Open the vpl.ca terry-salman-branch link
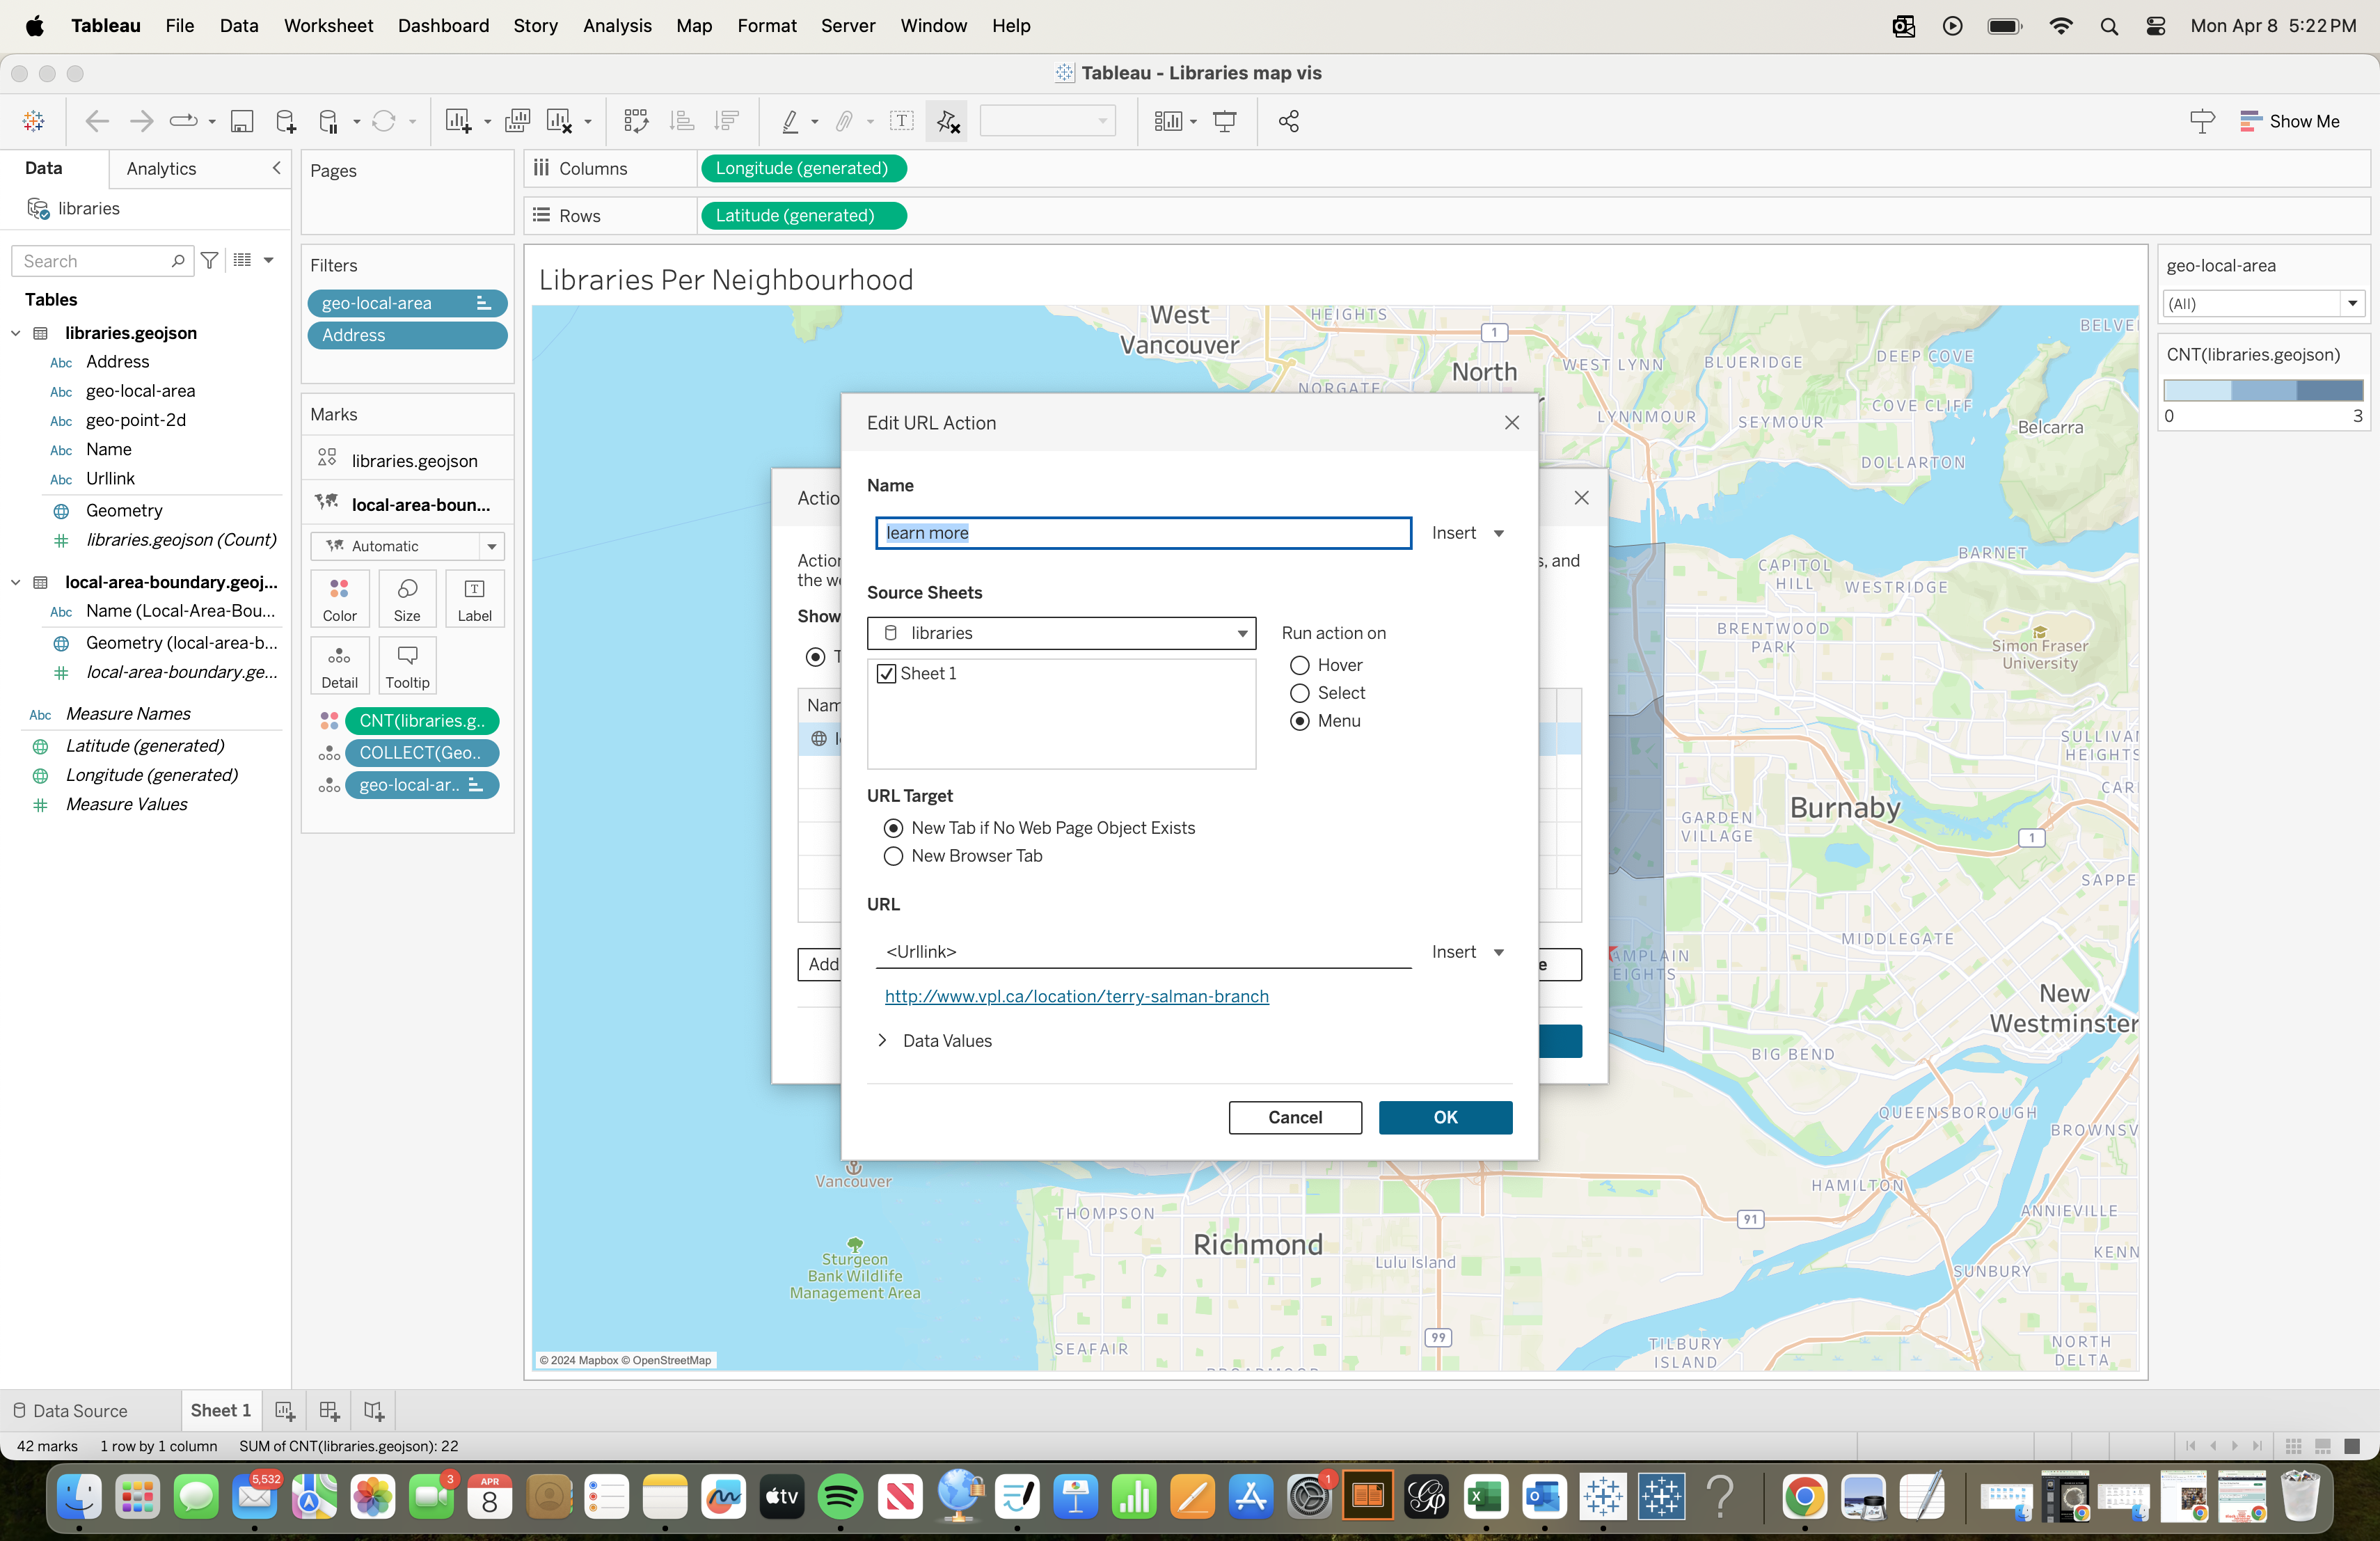Screen dimensions: 2380x1541 pyautogui.click(x=1076, y=996)
